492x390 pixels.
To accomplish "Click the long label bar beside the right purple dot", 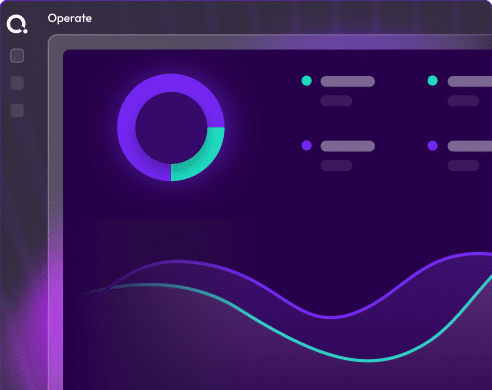I will [470, 146].
